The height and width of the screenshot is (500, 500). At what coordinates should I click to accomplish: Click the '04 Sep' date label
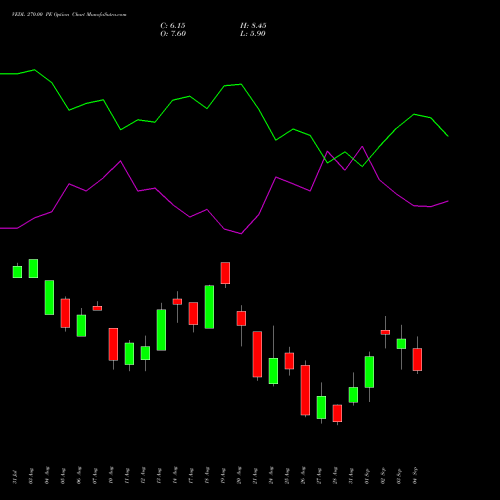415,476
